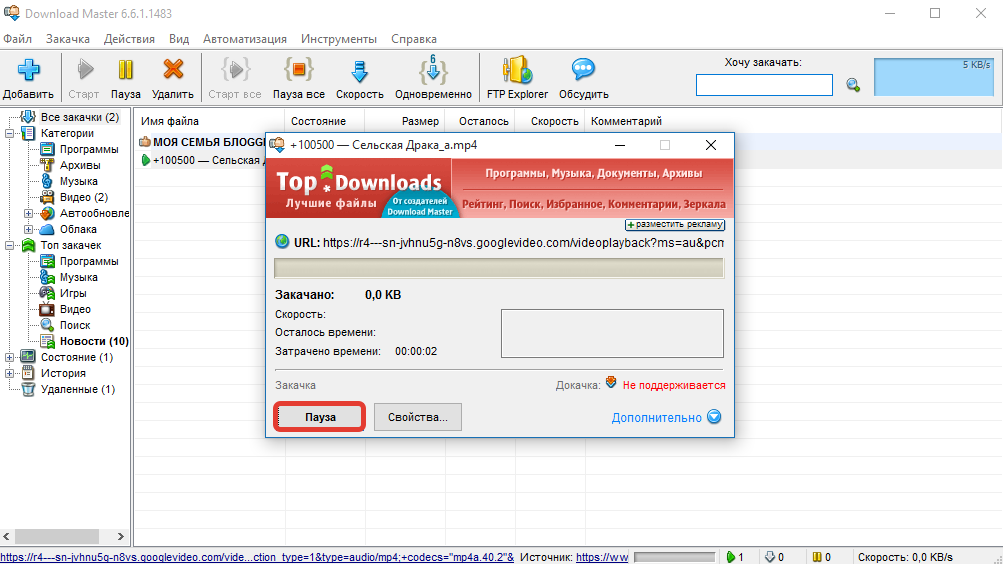The width and height of the screenshot is (1003, 564).
Task: Minimize the +100500 download dialog
Action: [619, 145]
